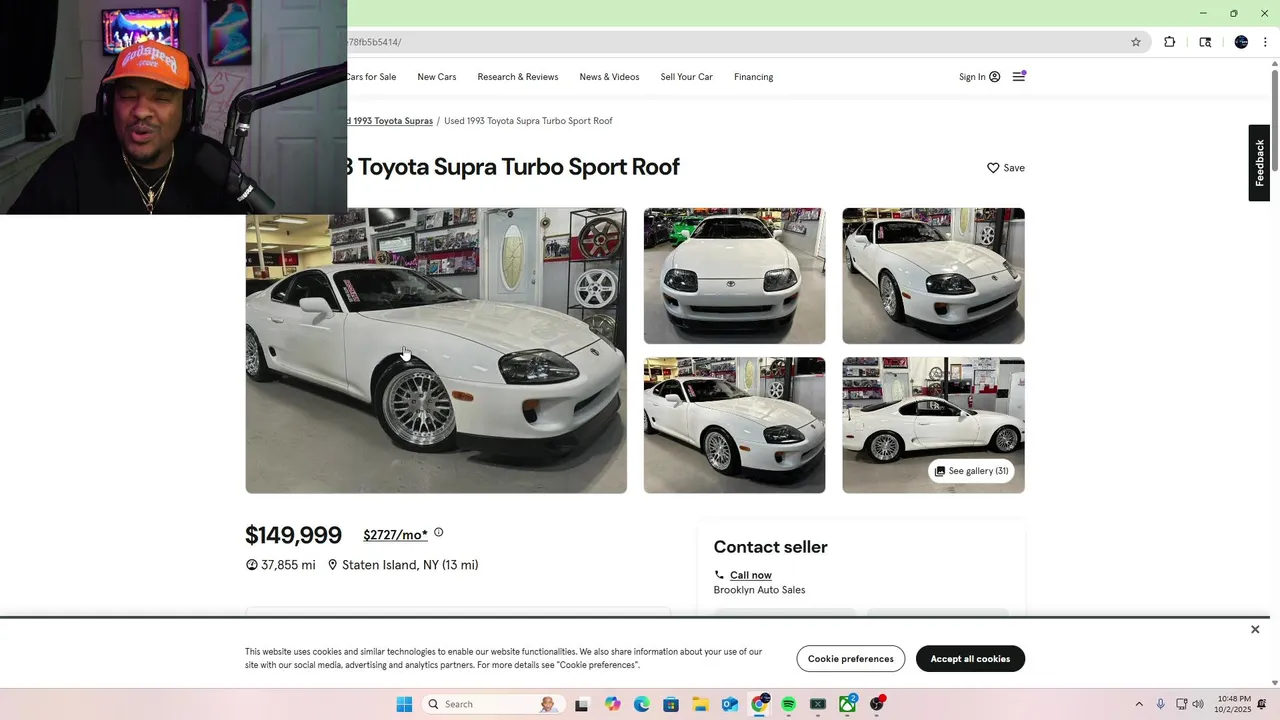Click Accept all cookies
The width and height of the screenshot is (1280, 720).
coord(970,659)
